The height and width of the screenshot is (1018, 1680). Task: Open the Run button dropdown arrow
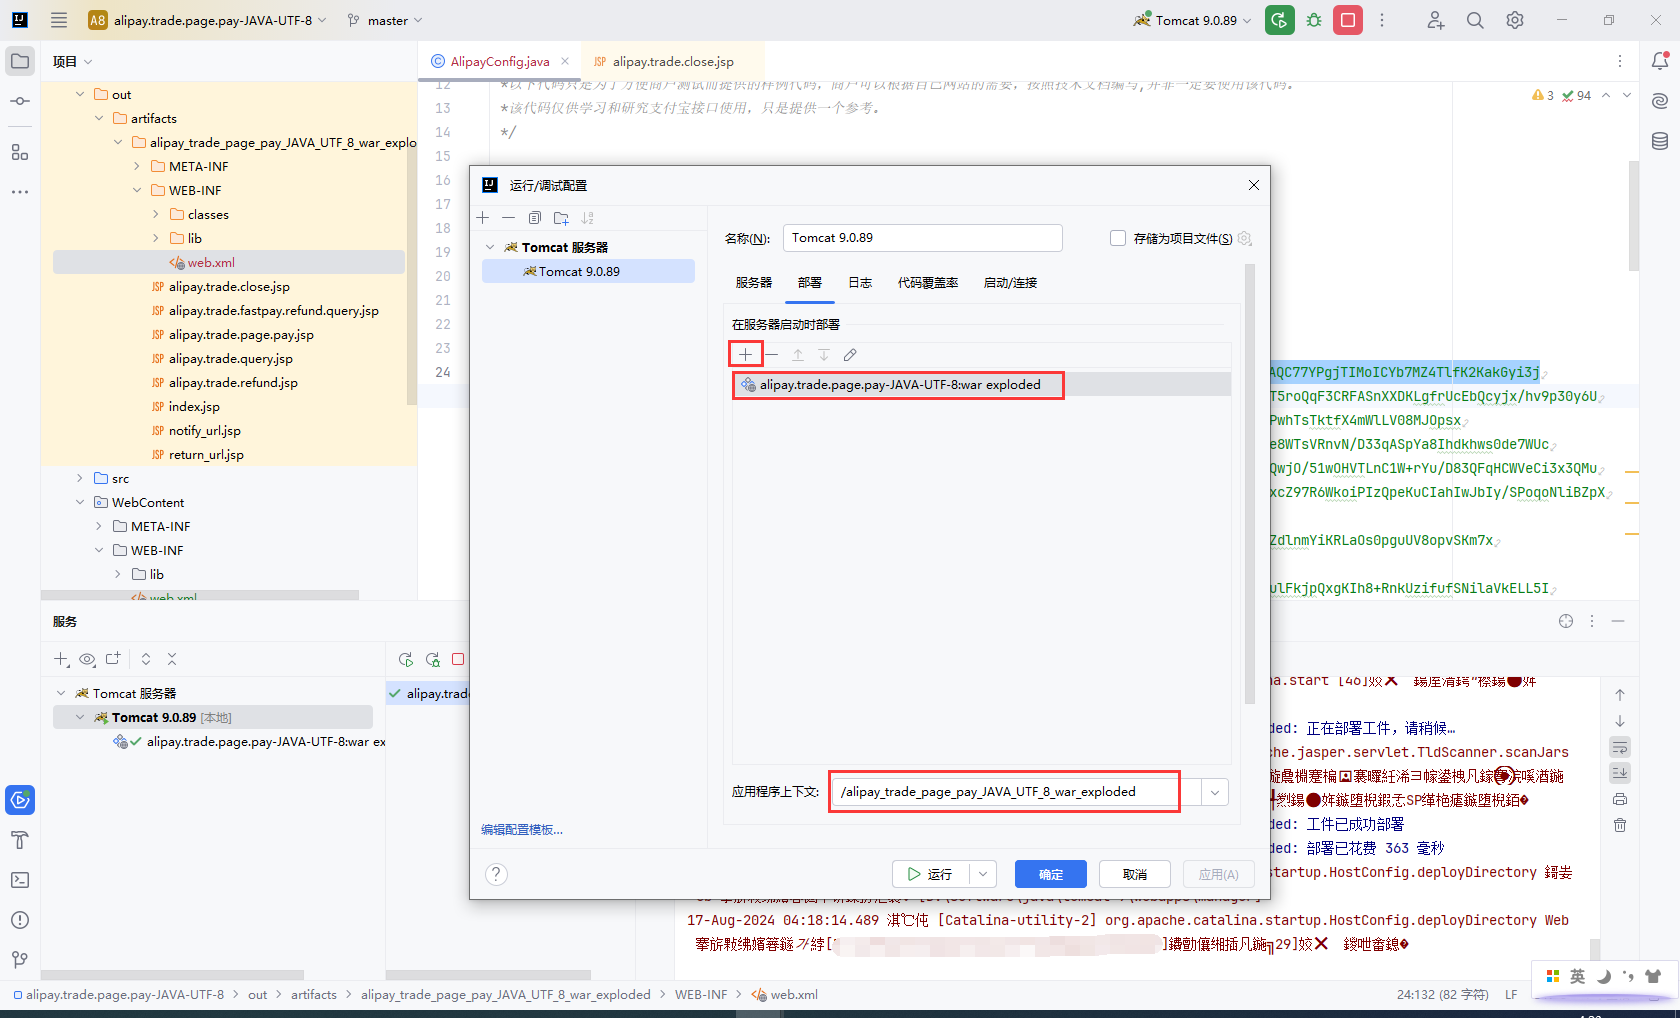tap(983, 874)
